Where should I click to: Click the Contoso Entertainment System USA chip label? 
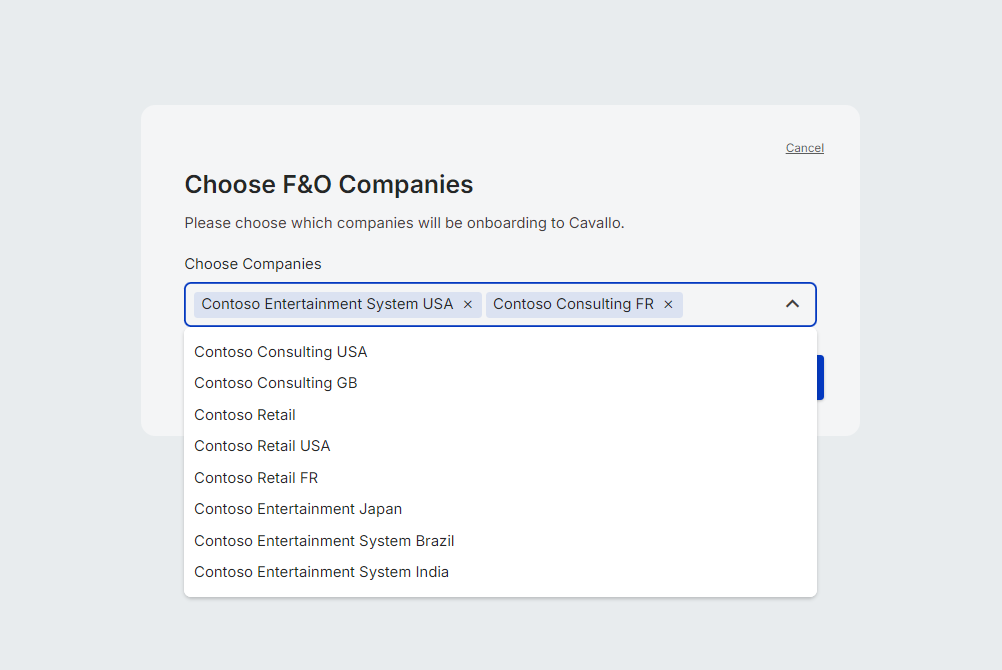coord(327,304)
